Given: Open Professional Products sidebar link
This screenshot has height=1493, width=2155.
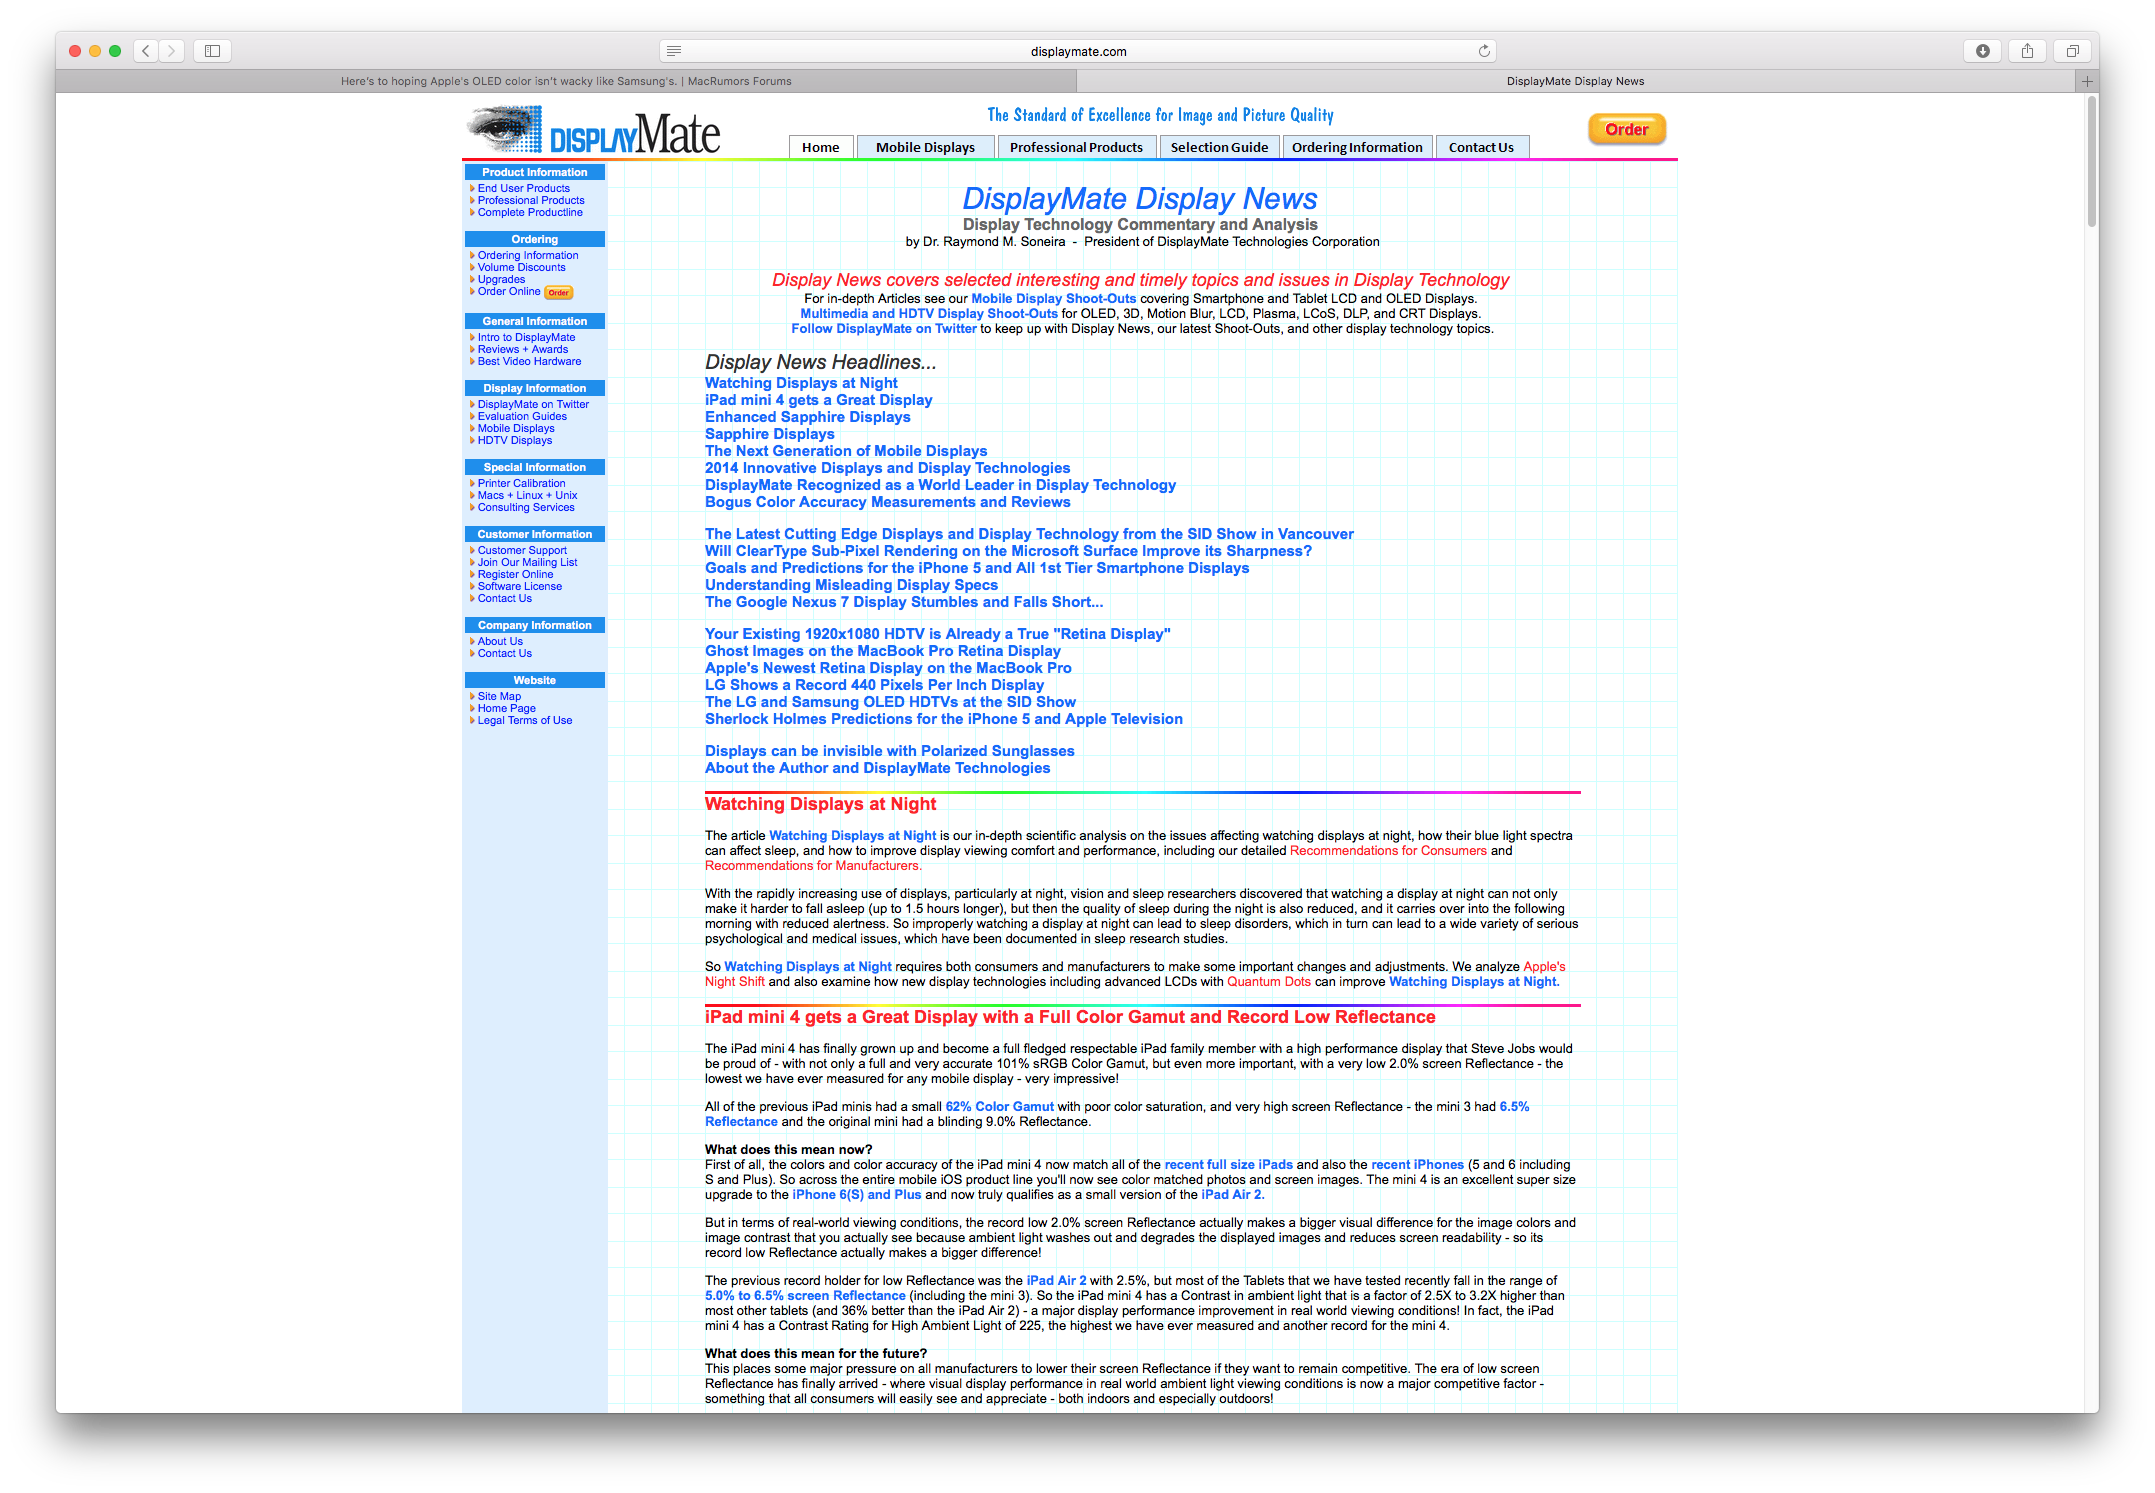Looking at the screenshot, I should click(531, 200).
